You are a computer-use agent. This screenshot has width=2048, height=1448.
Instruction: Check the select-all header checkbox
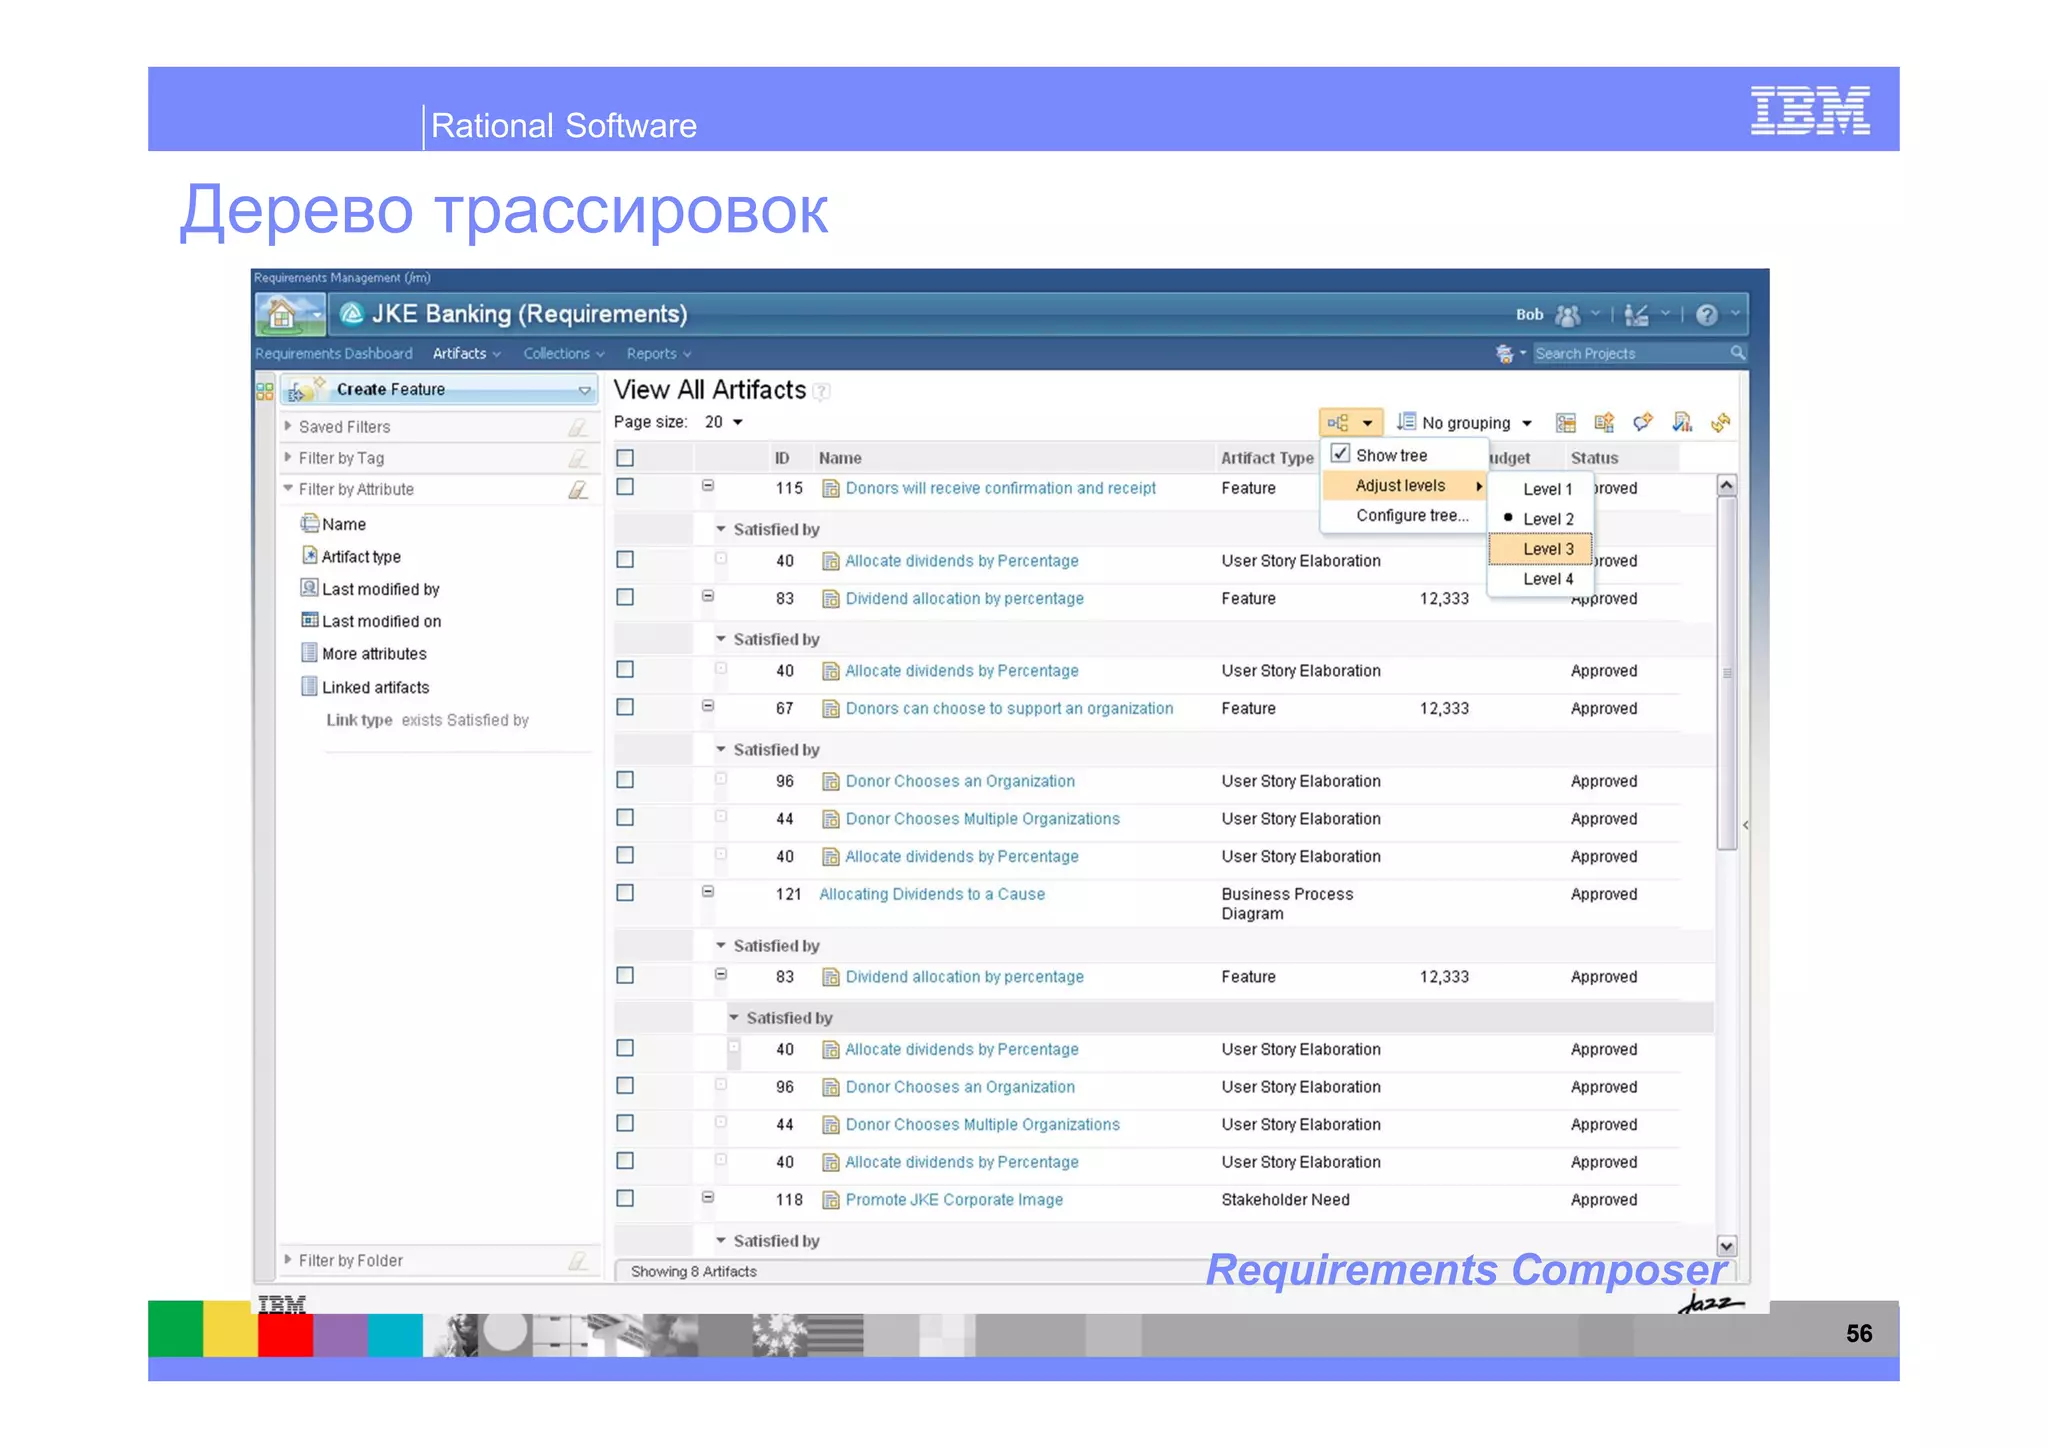[625, 458]
